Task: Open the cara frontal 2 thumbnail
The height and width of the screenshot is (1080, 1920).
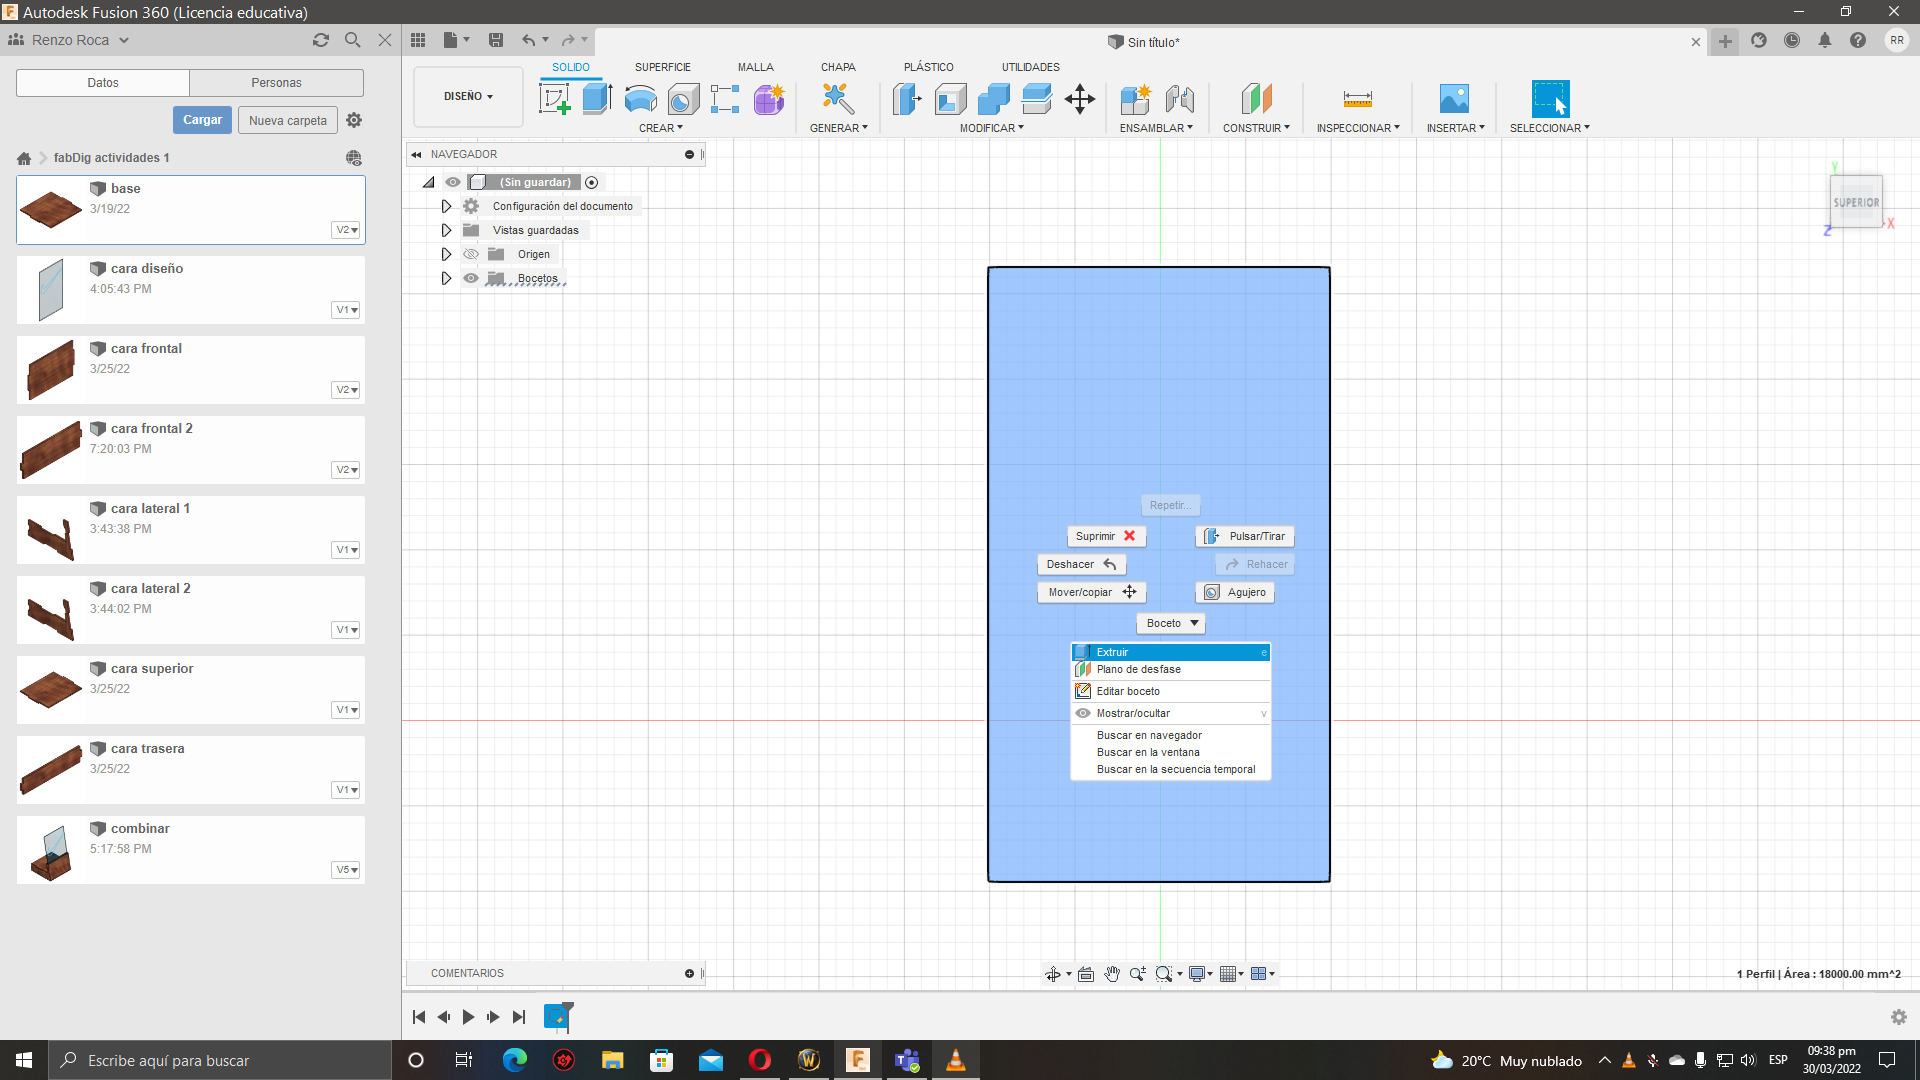Action: coord(51,450)
